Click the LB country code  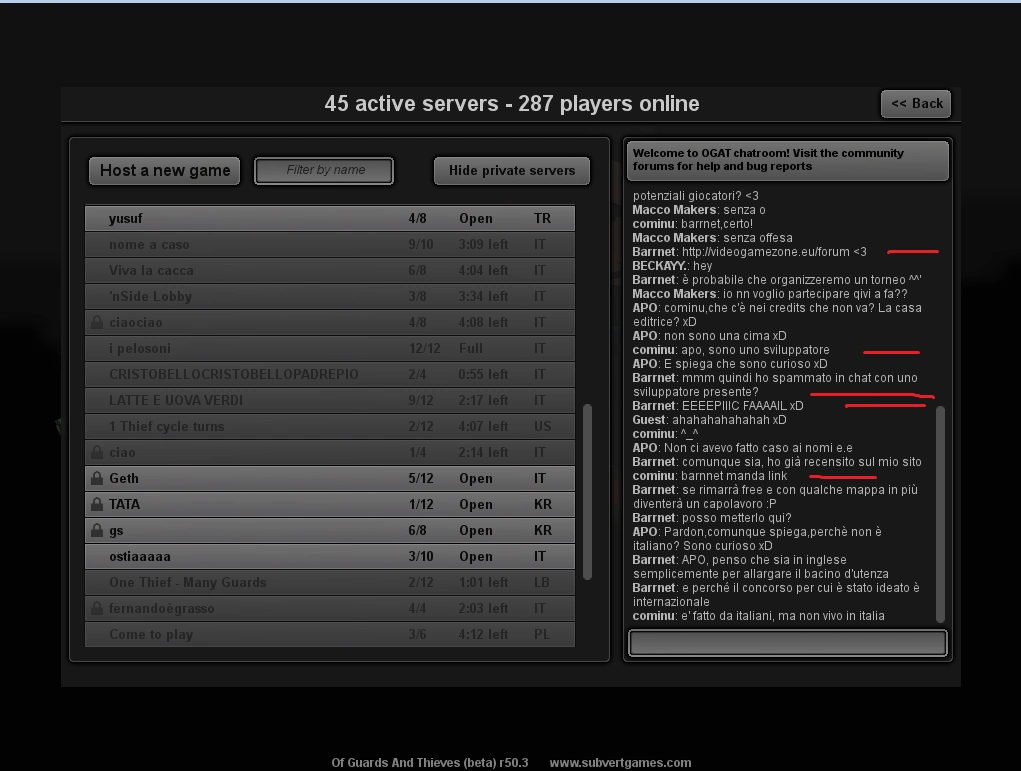542,582
